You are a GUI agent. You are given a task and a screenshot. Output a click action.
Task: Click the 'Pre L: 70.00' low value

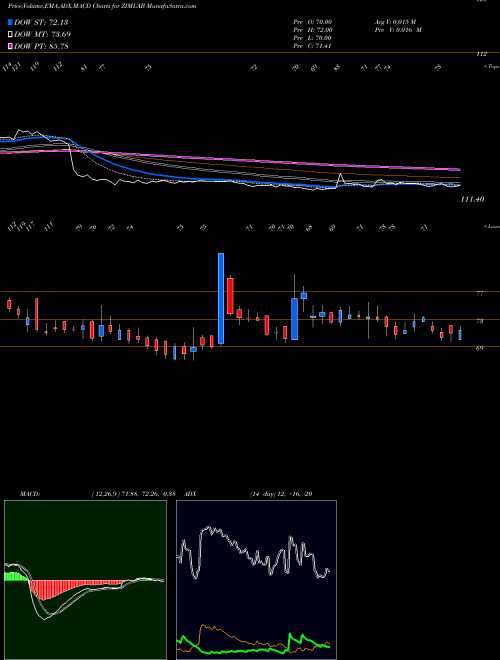(x=313, y=38)
